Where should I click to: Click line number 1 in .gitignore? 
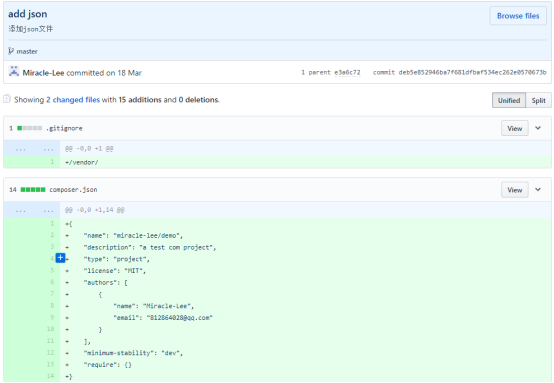point(52,162)
